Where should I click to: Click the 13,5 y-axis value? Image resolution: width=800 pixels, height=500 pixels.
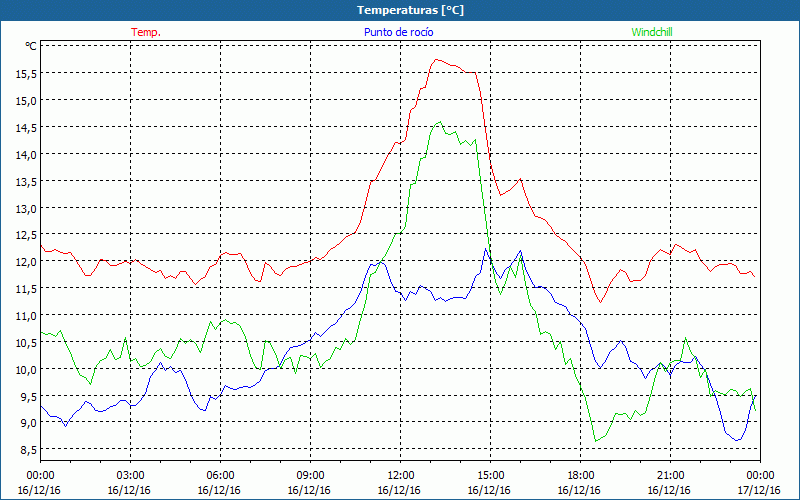[x=26, y=182]
